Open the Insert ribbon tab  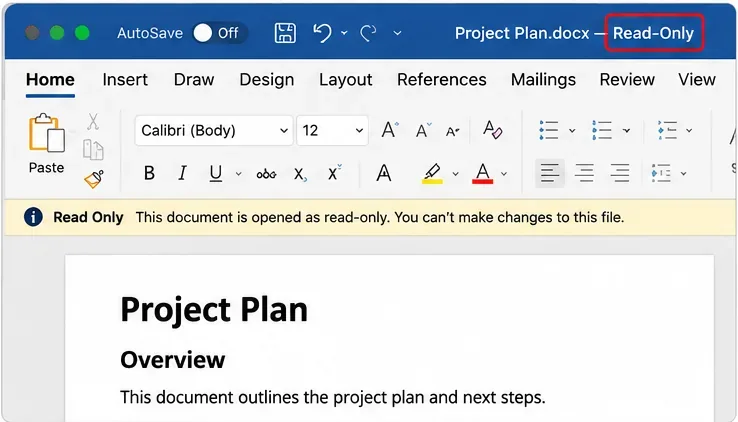point(125,80)
